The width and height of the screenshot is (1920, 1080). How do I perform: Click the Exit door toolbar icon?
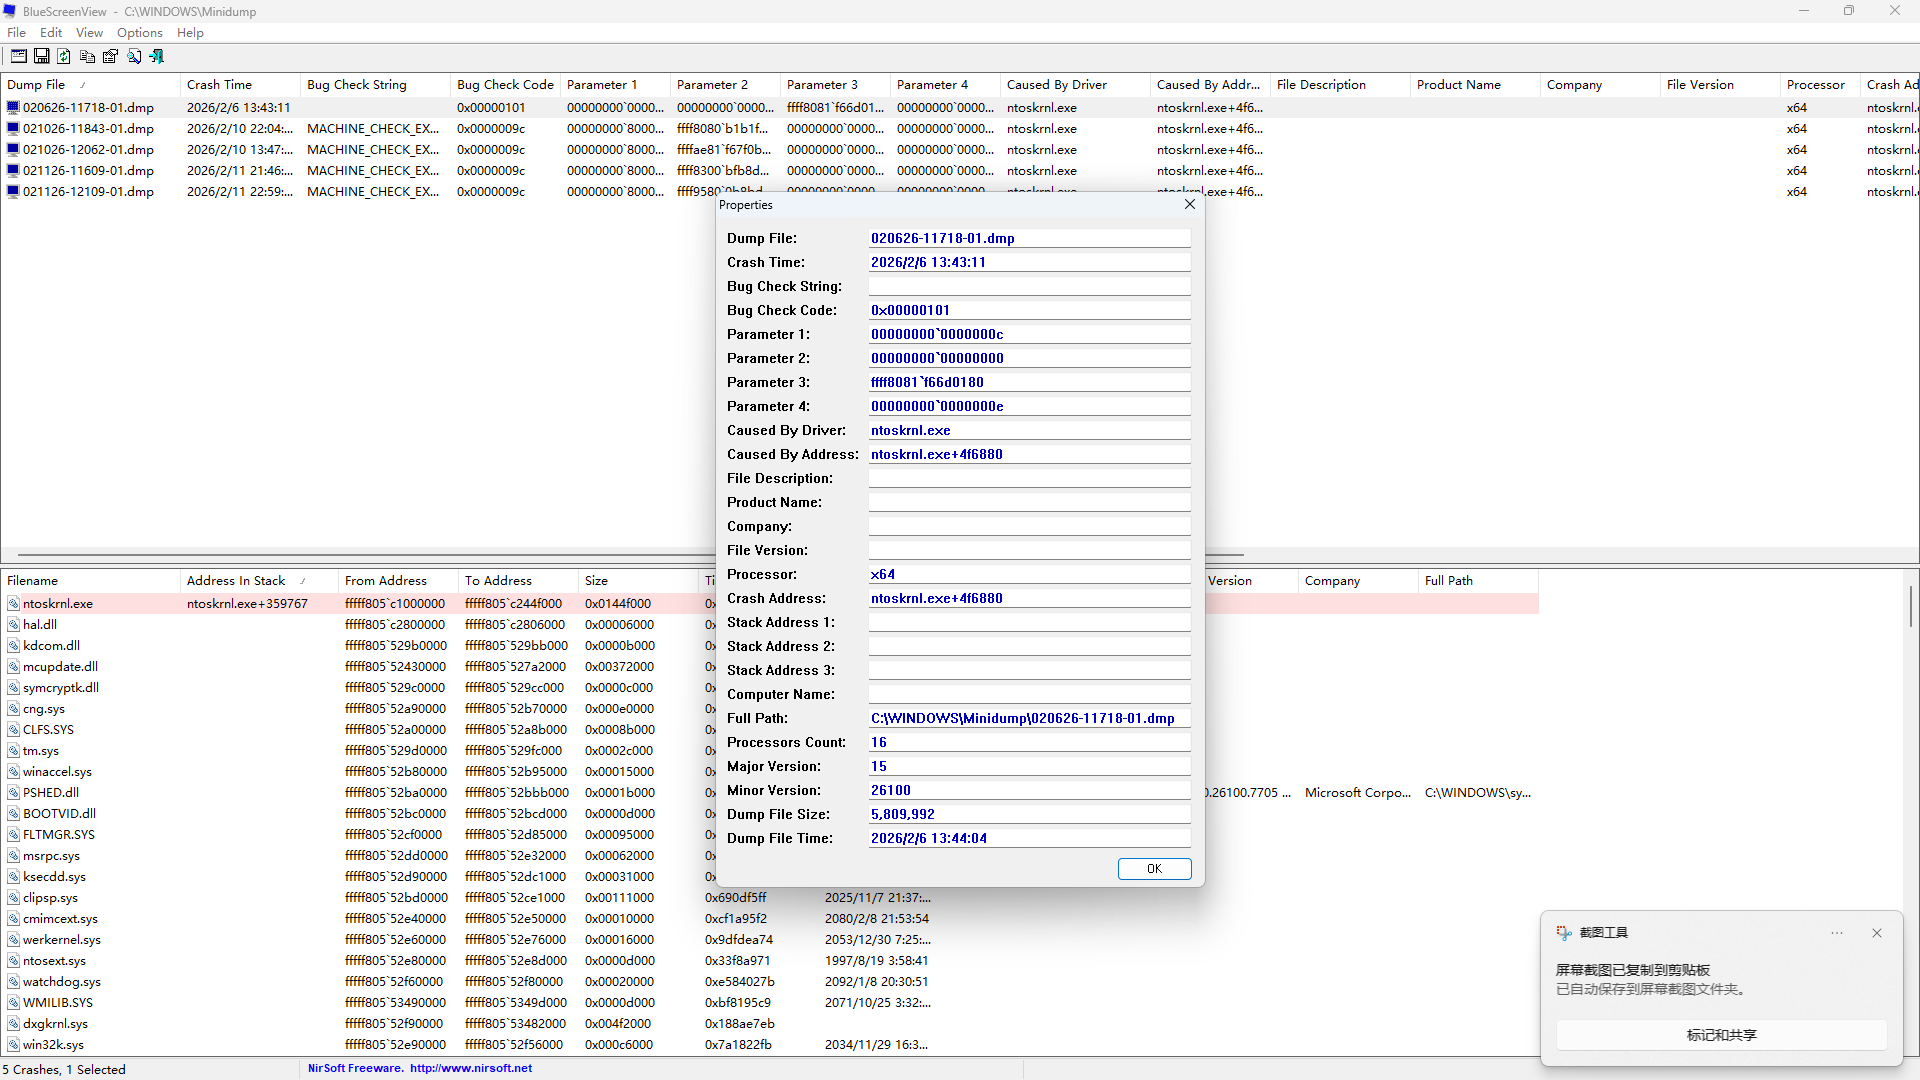[157, 57]
